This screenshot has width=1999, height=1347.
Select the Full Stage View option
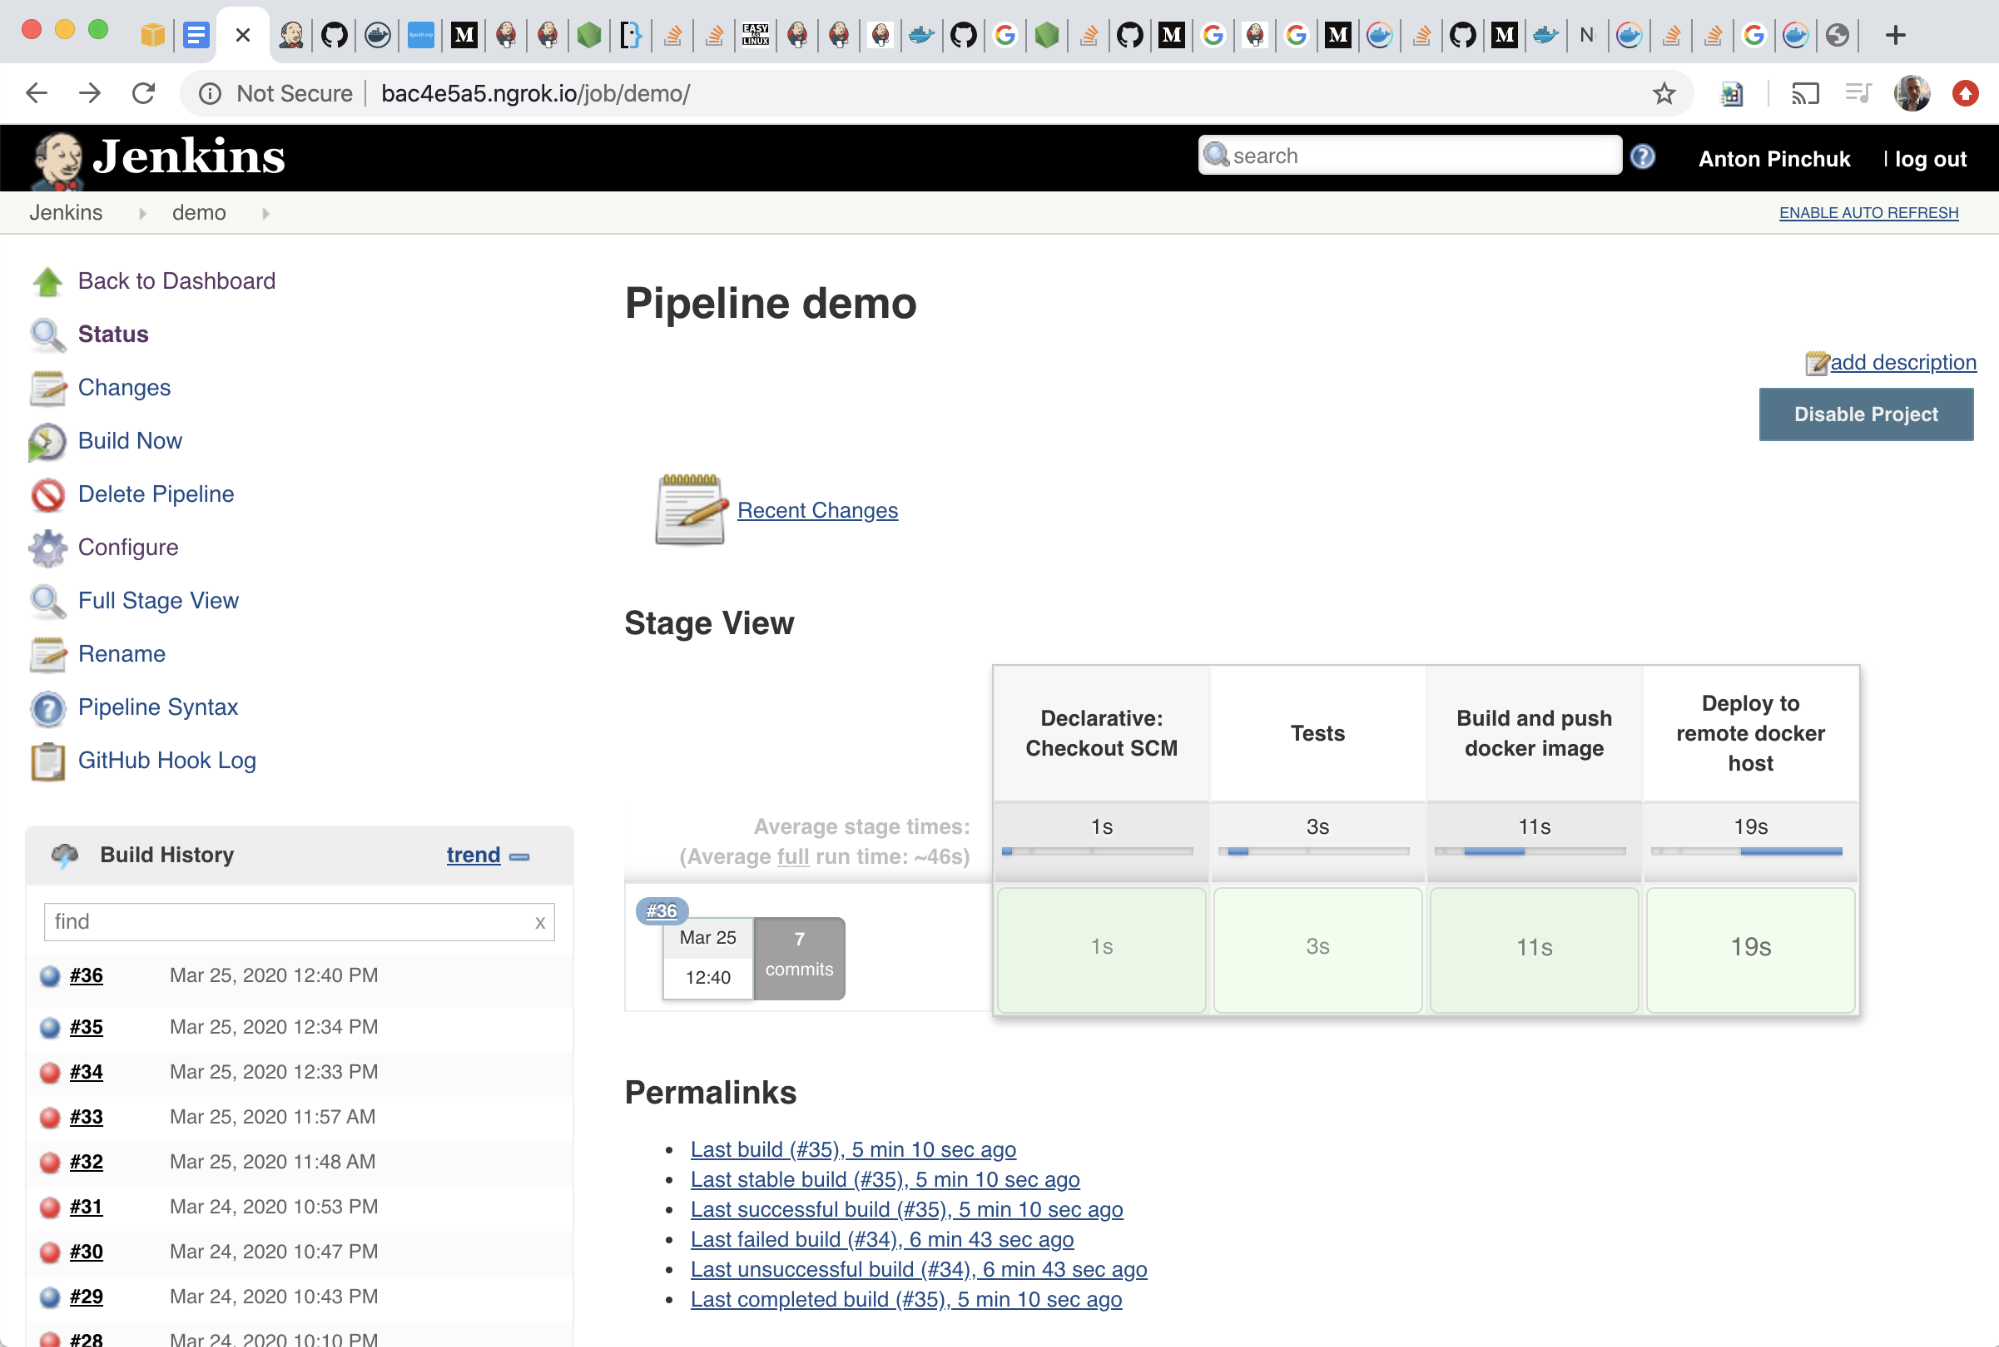[x=158, y=600]
